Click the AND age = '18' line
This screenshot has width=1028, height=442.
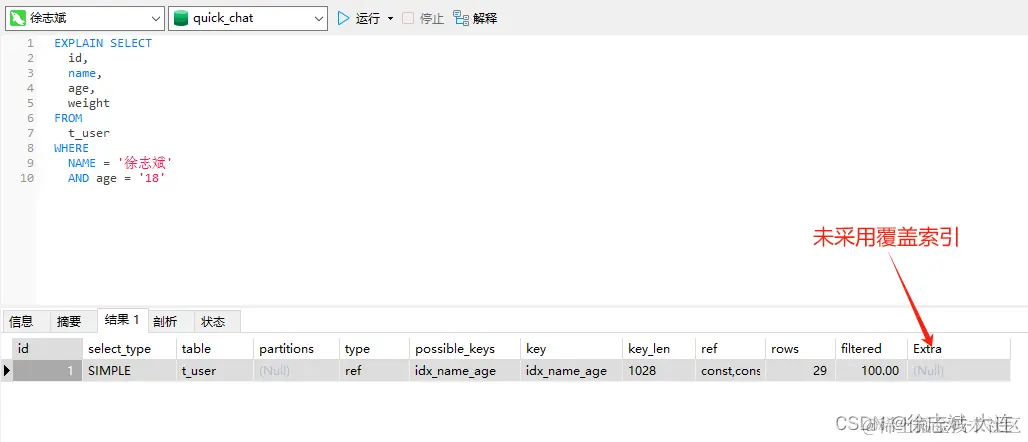coord(117,178)
